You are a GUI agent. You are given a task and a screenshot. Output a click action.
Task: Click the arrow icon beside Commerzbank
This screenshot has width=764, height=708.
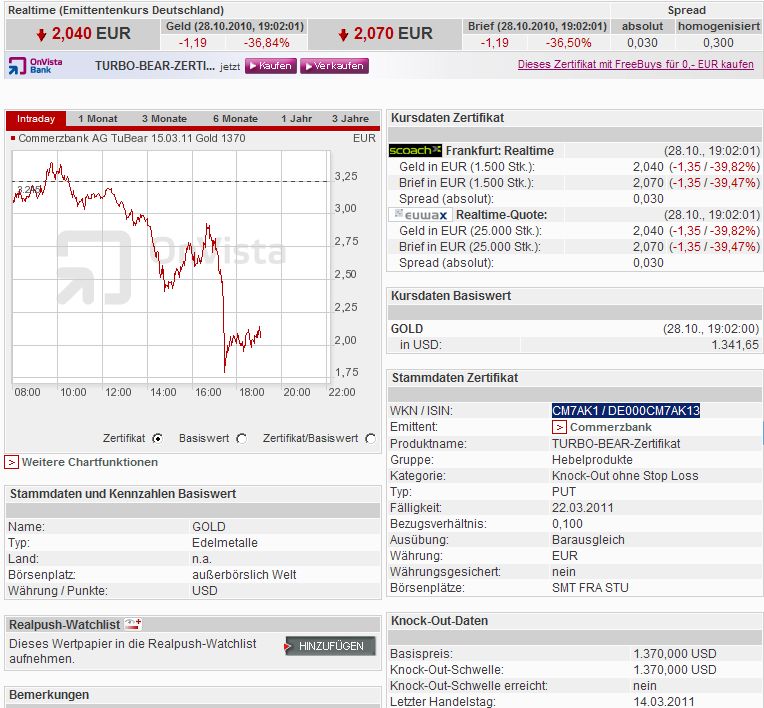point(559,427)
